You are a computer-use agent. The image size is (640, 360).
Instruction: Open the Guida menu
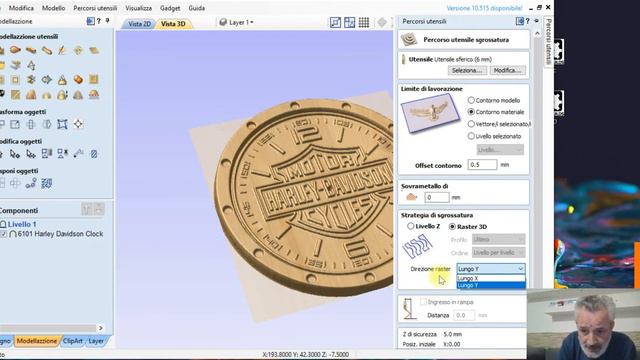[x=196, y=8]
